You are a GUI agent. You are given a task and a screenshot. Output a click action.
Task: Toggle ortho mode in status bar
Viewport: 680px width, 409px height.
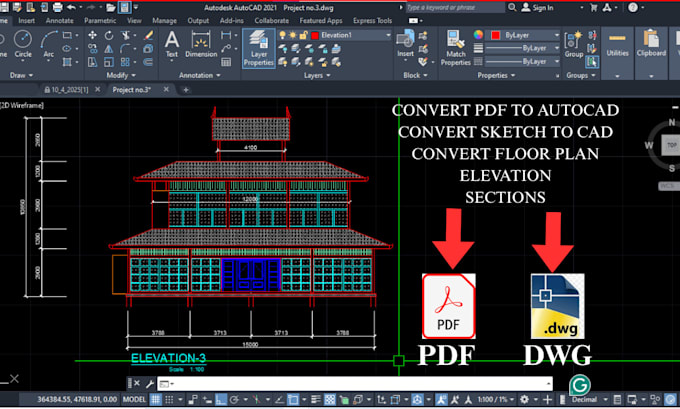coord(221,399)
